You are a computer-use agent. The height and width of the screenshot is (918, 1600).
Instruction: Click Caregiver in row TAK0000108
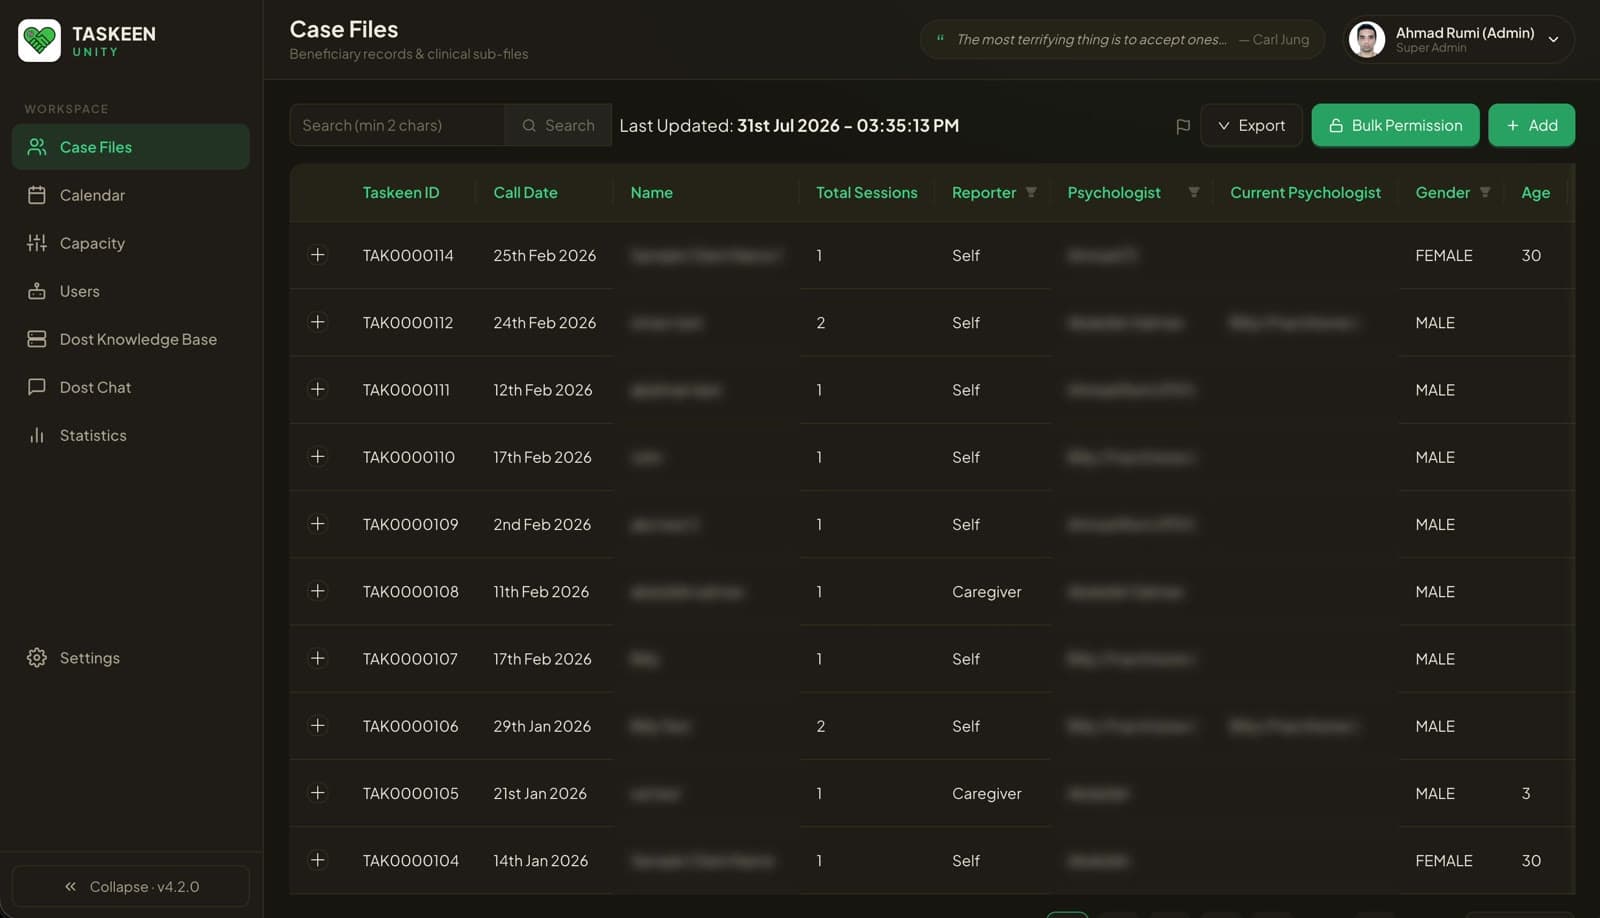coord(986,592)
